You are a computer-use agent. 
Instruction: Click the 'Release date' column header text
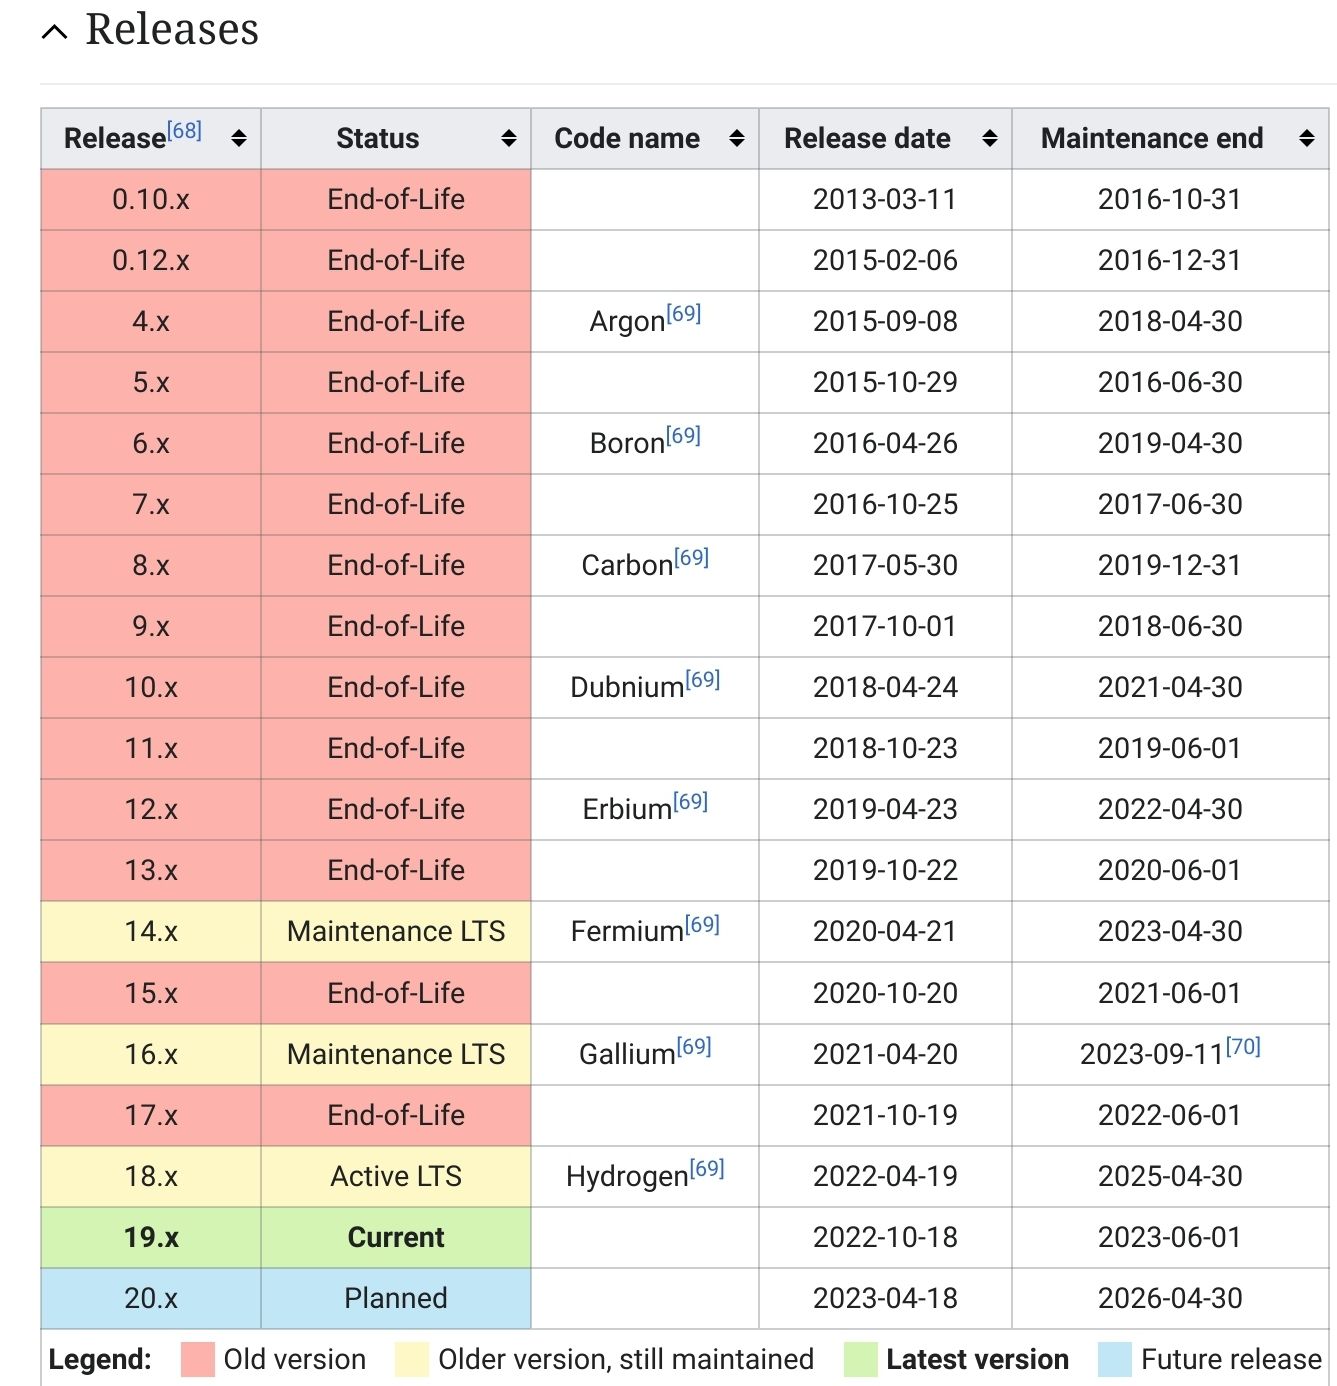point(867,138)
